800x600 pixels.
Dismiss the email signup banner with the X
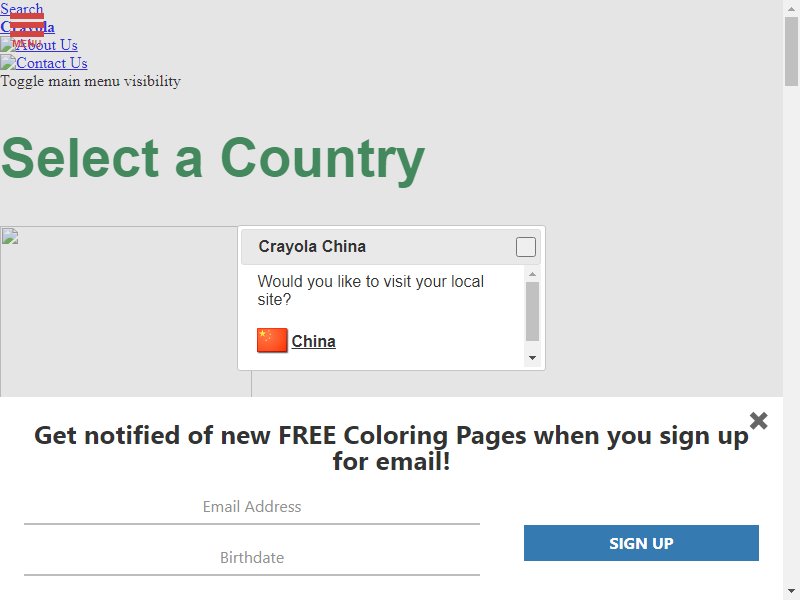[759, 420]
